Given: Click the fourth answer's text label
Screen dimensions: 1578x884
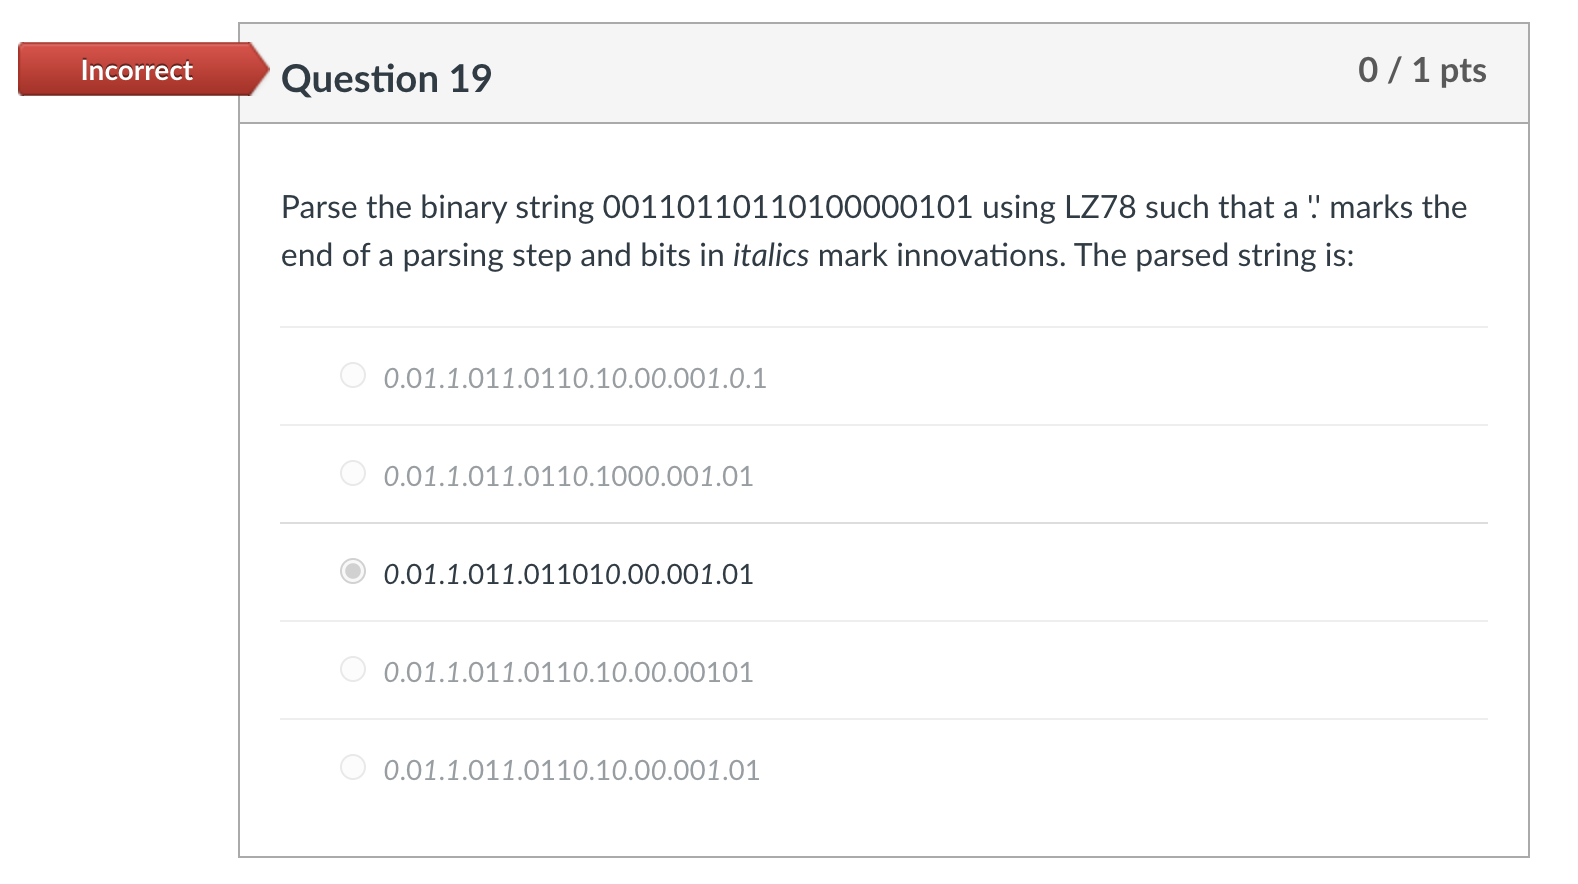Looking at the screenshot, I should tap(567, 672).
